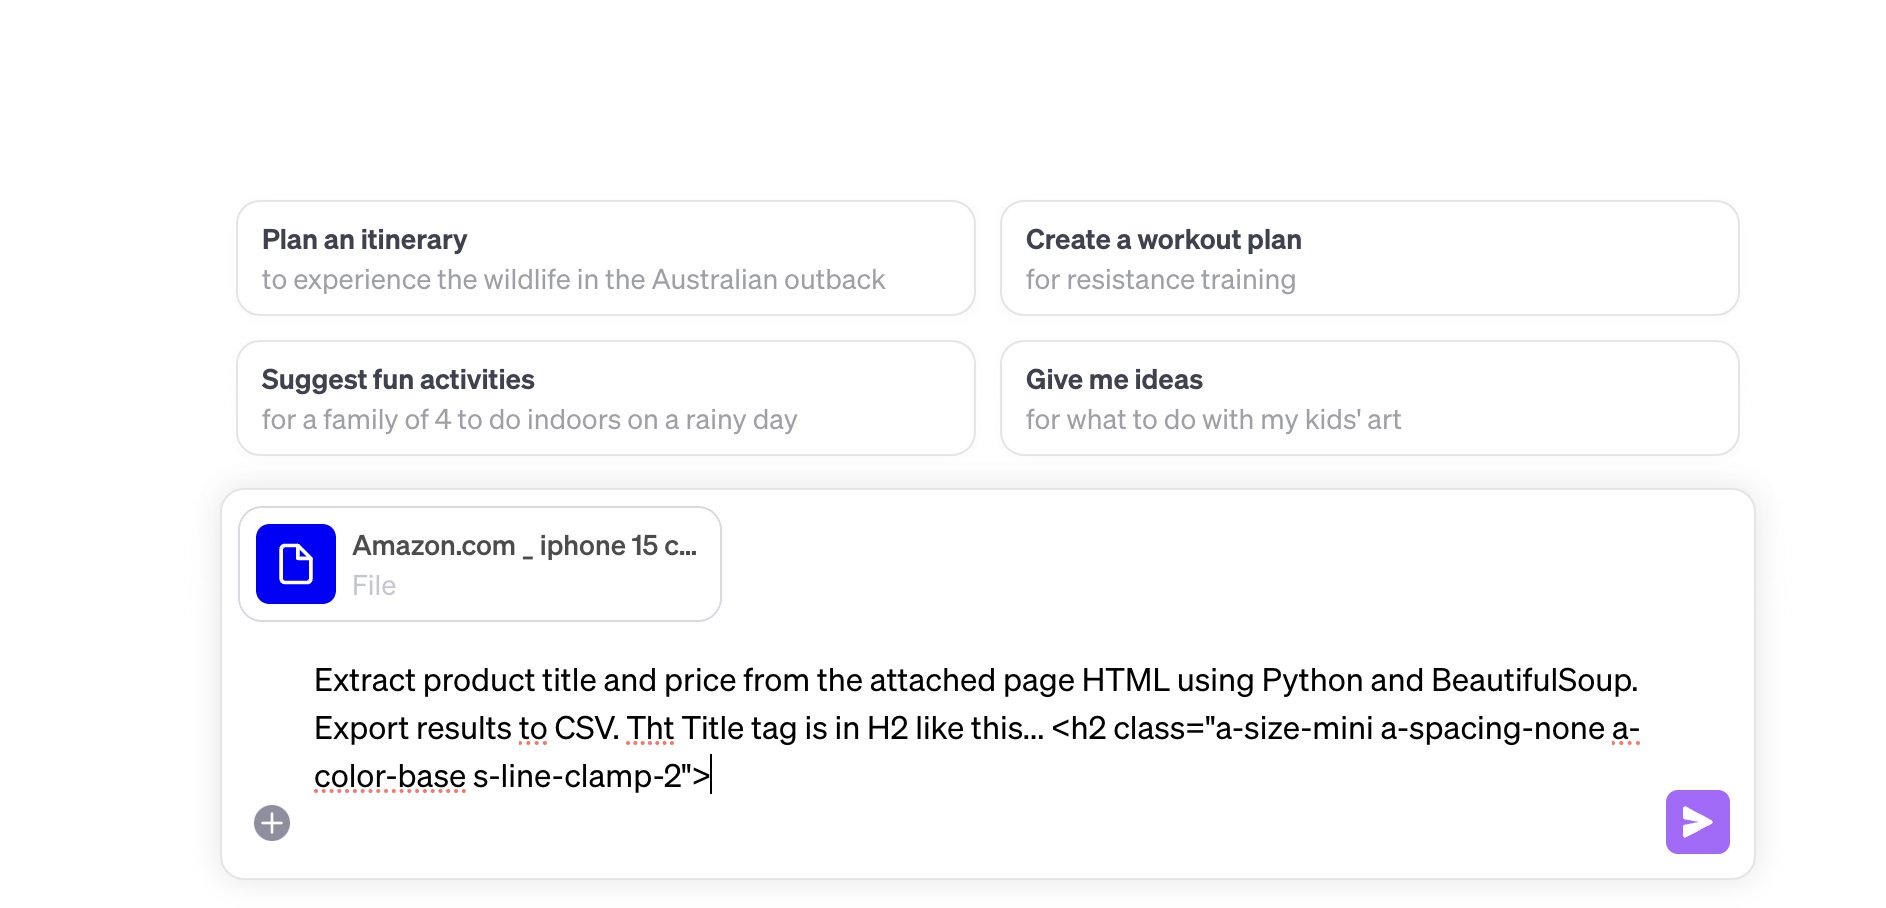This screenshot has height=908, width=1886.
Task: Pick the 'Give me ideas' suggestion card
Action: [1370, 398]
